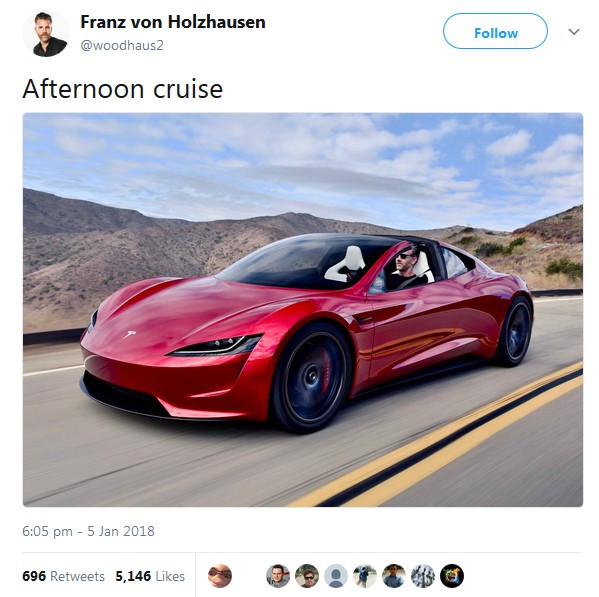The image size is (599, 597).
Task: Open Franz von Holzhausen's profile picture
Action: tap(46, 34)
